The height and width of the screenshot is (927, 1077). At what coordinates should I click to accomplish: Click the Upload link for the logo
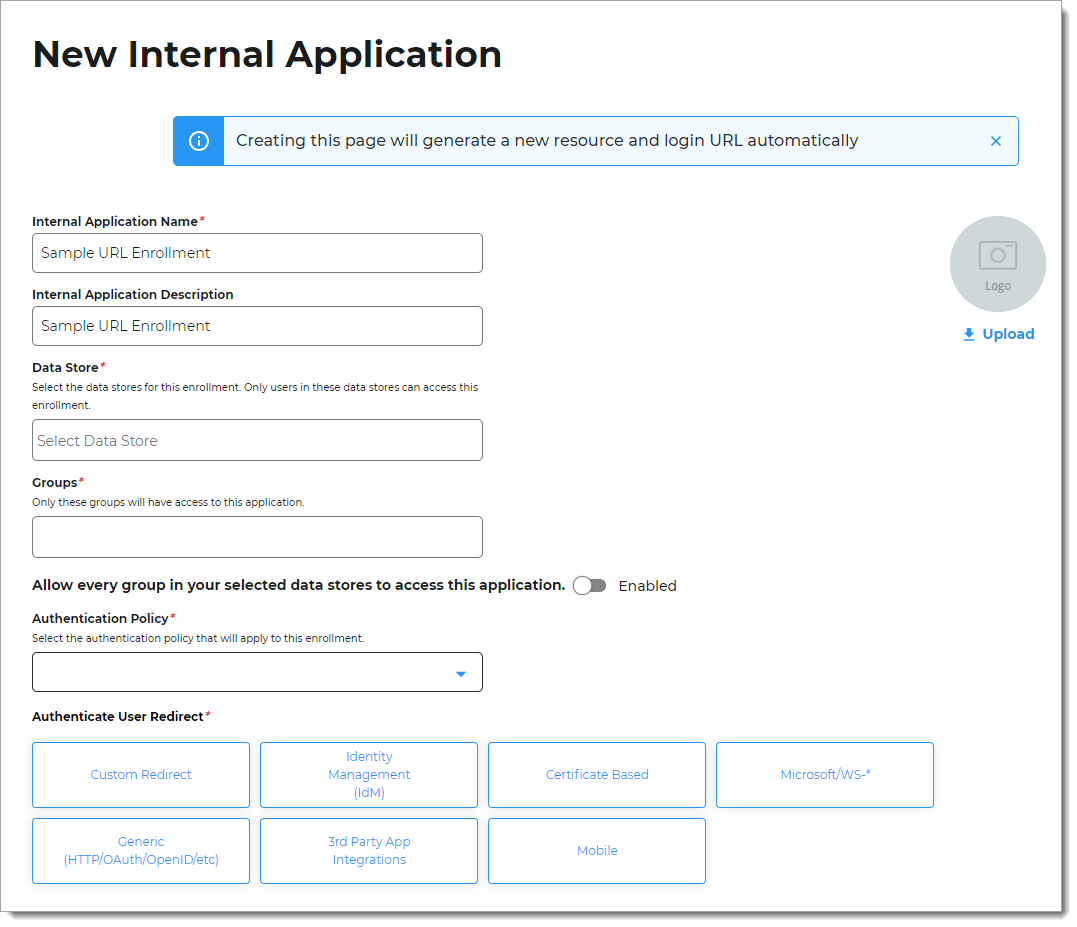click(x=1007, y=333)
